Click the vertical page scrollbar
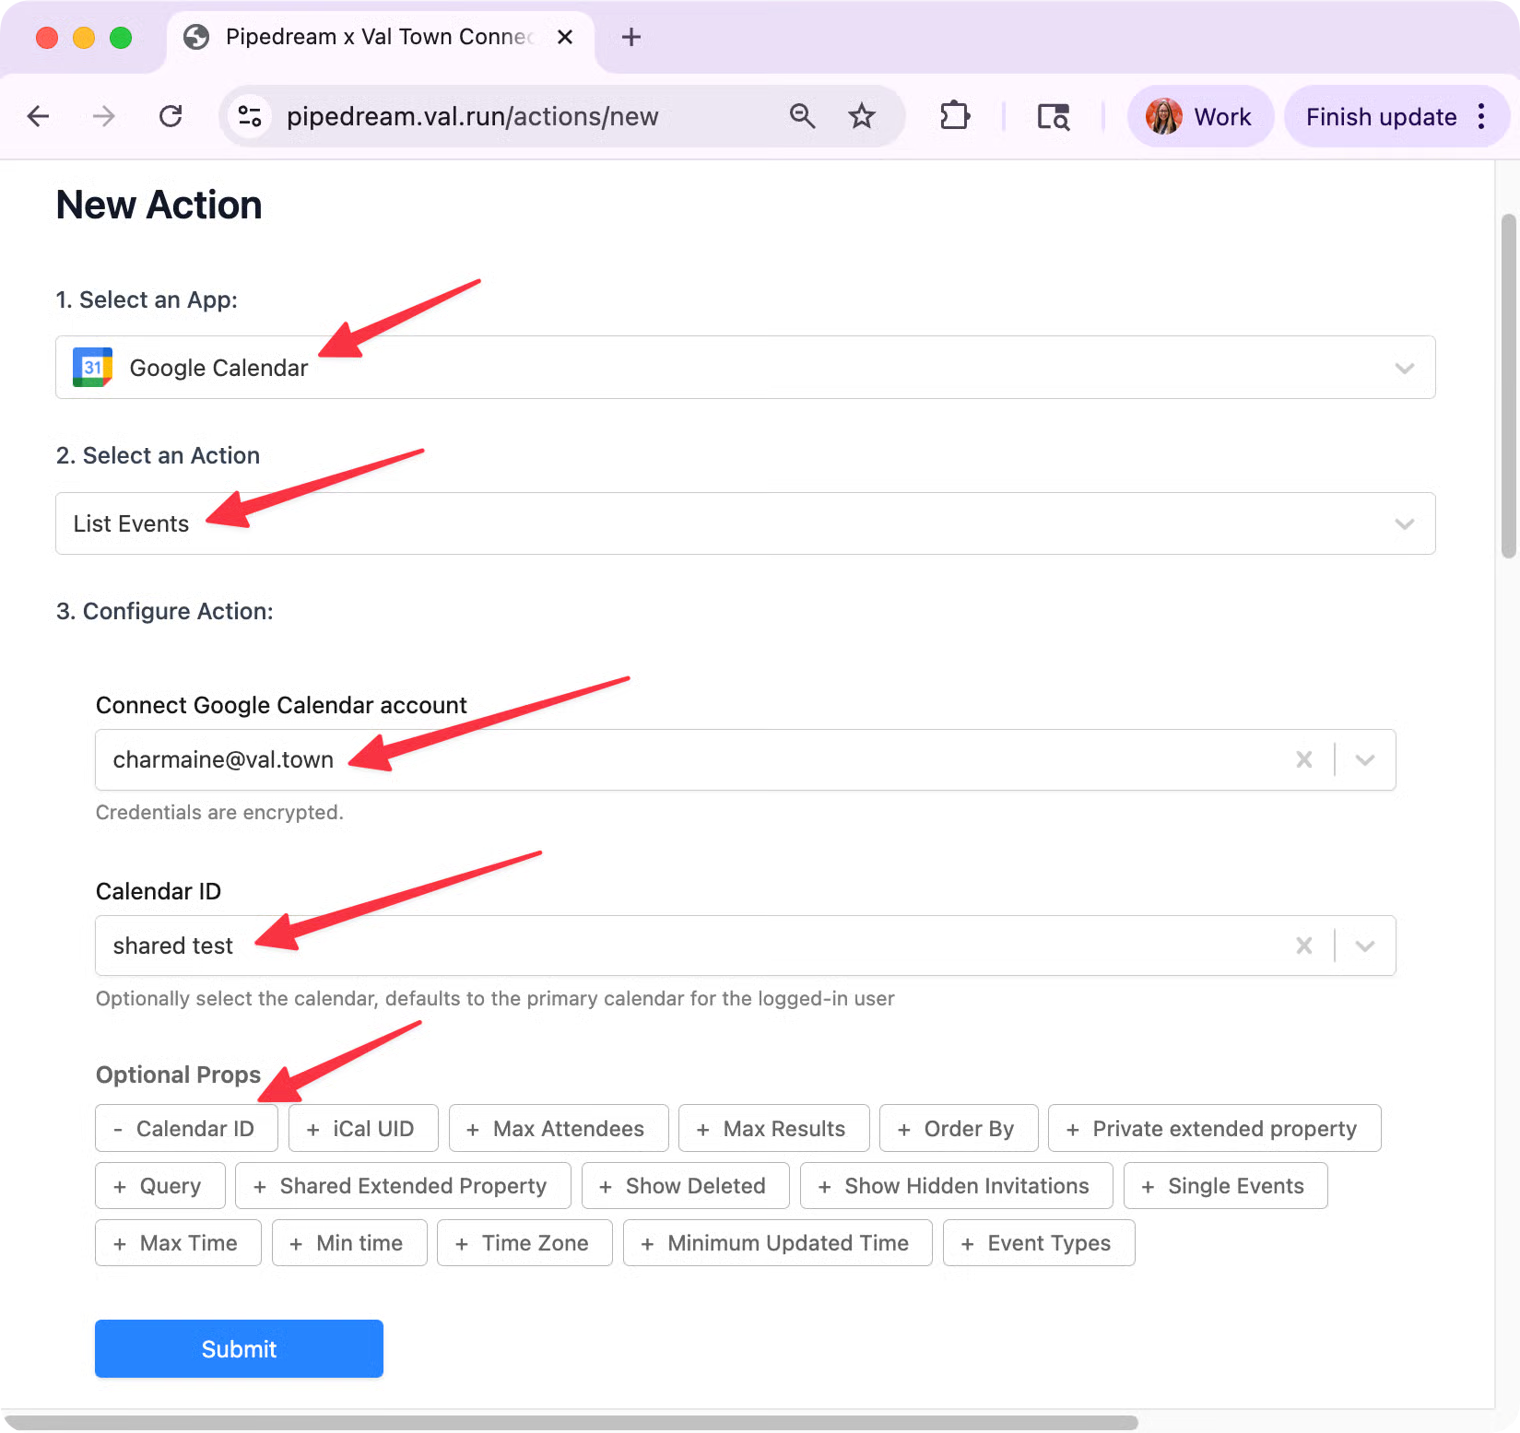The height and width of the screenshot is (1433, 1520). coord(1508,386)
